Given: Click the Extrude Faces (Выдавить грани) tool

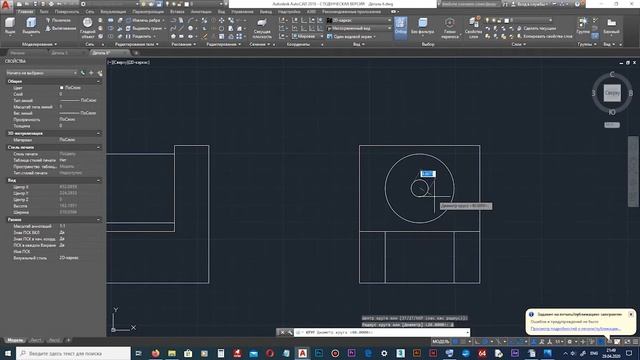Looking at the screenshot, I should 144,28.
